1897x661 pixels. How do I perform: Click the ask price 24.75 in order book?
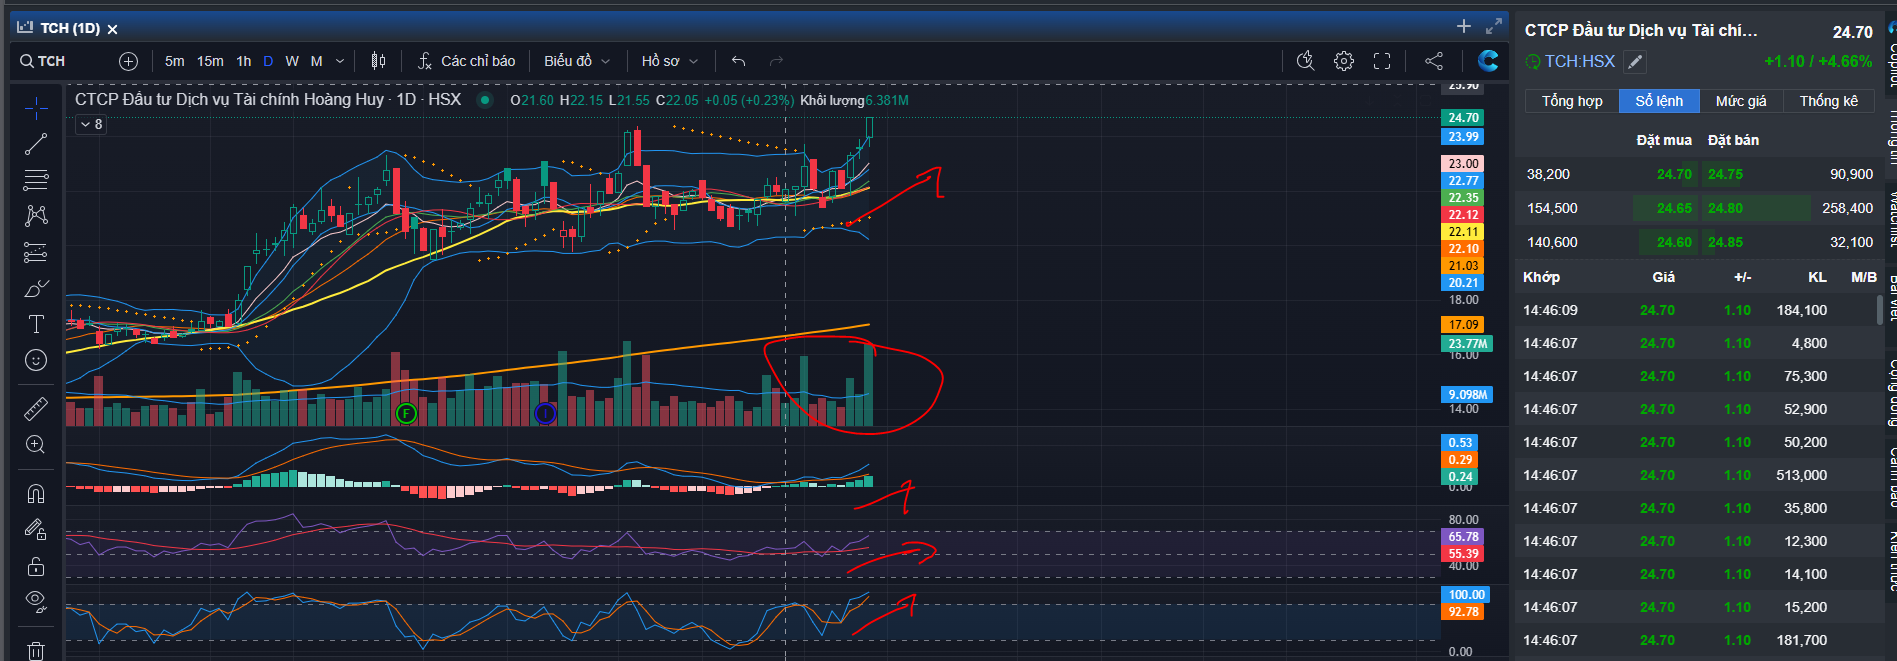coord(1725,174)
